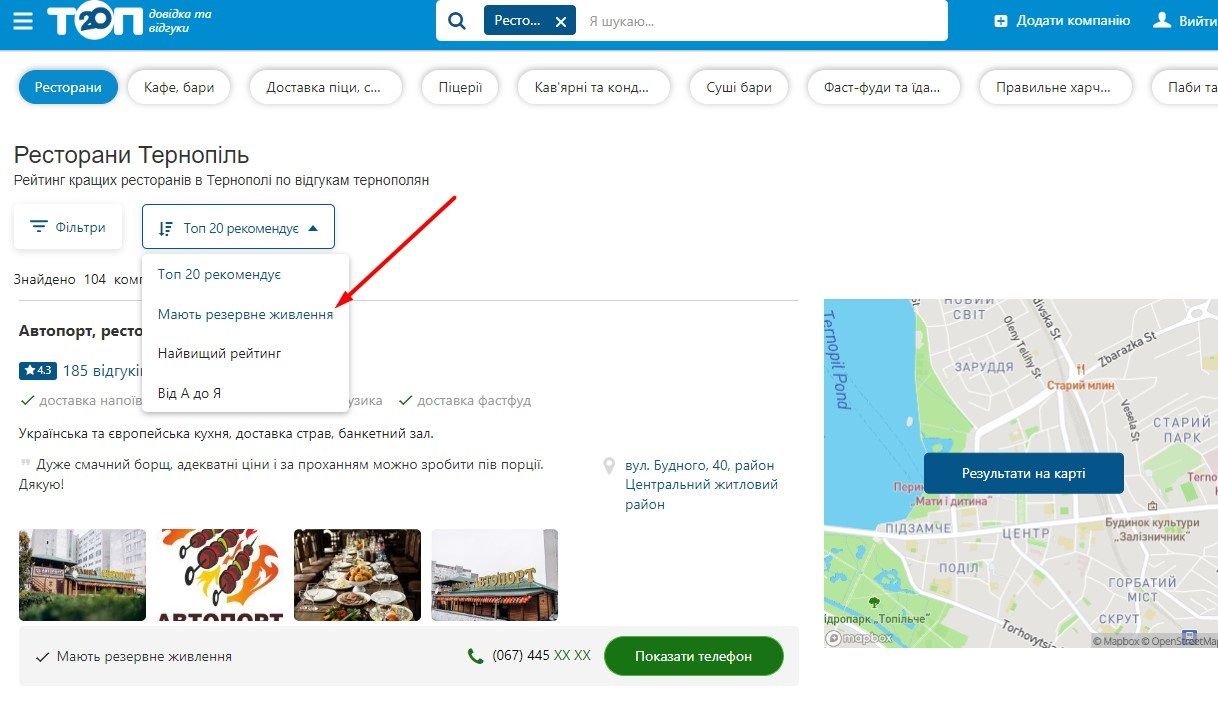Focus the Я шукаю search field
This screenshot has width=1218, height=704.
coord(760,21)
